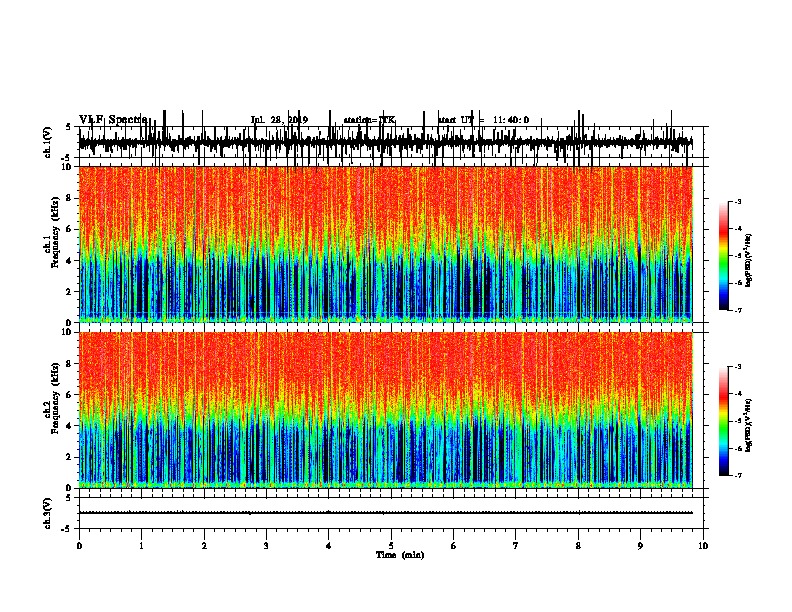
Task: Click time axis tick label '0'
Action: (x=79, y=546)
